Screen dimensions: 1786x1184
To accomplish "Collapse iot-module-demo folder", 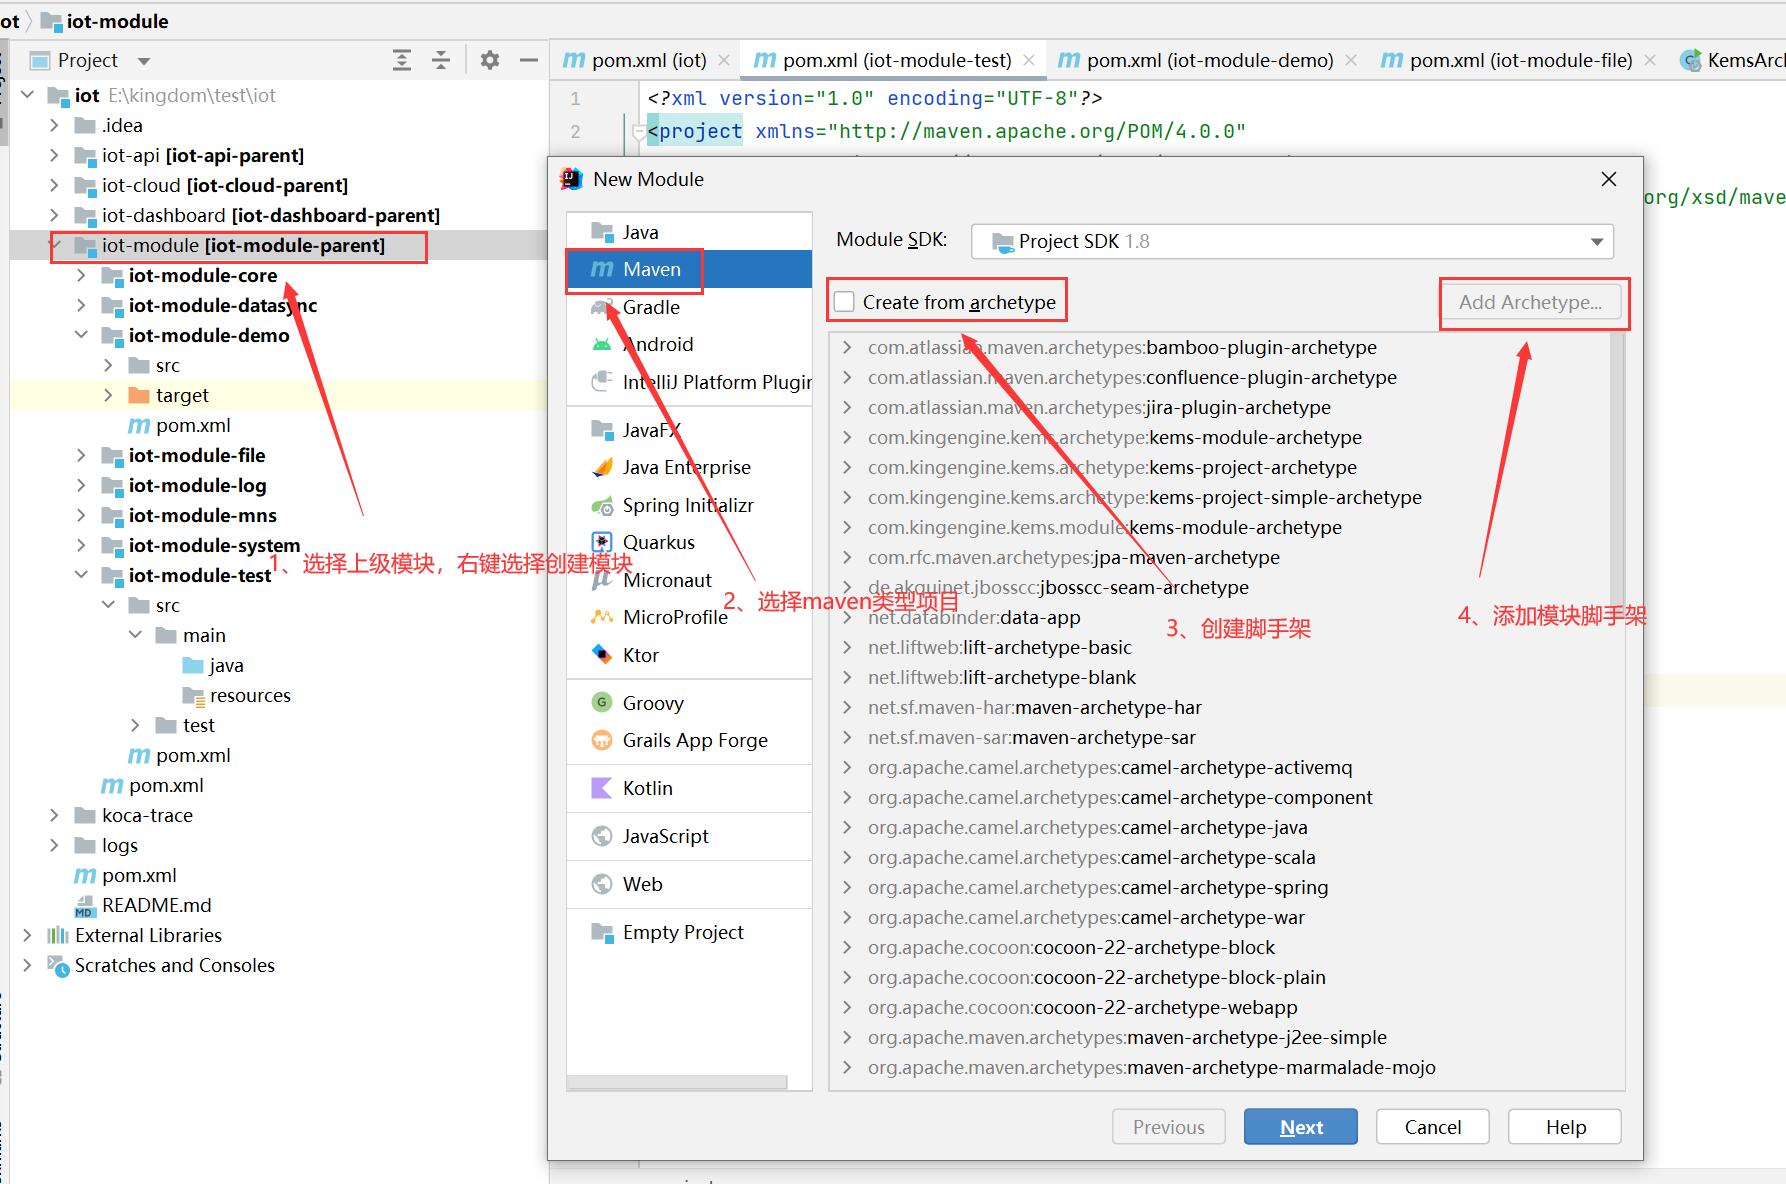I will [81, 335].
